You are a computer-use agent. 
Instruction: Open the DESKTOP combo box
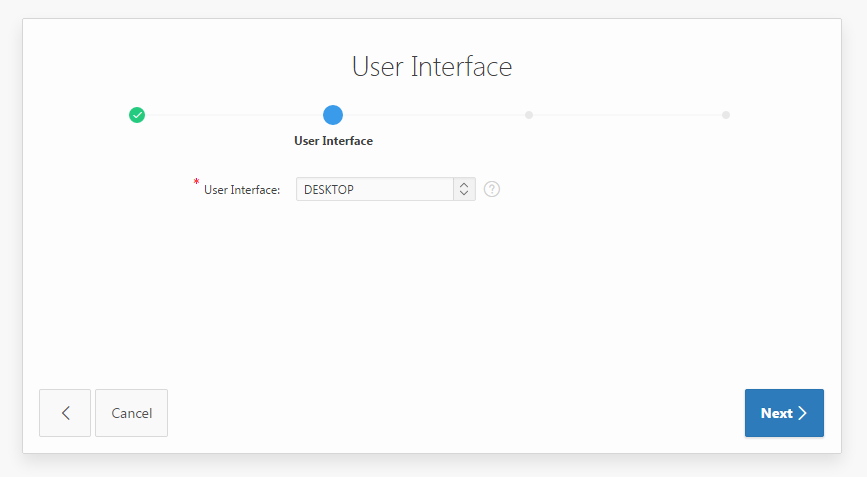tap(385, 189)
